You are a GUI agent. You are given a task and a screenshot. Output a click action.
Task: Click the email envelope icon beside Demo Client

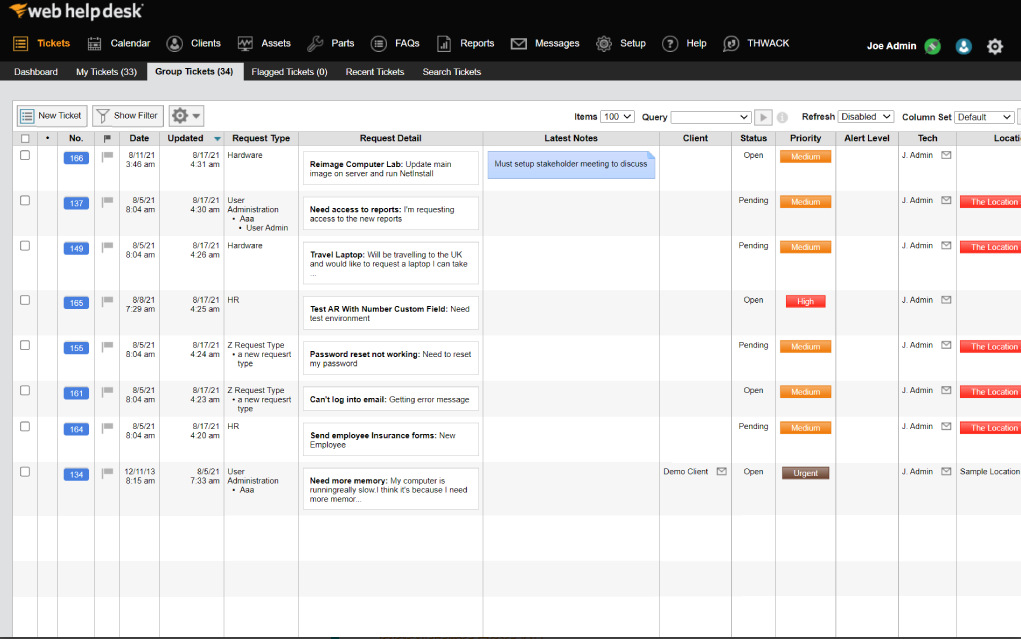coord(723,472)
